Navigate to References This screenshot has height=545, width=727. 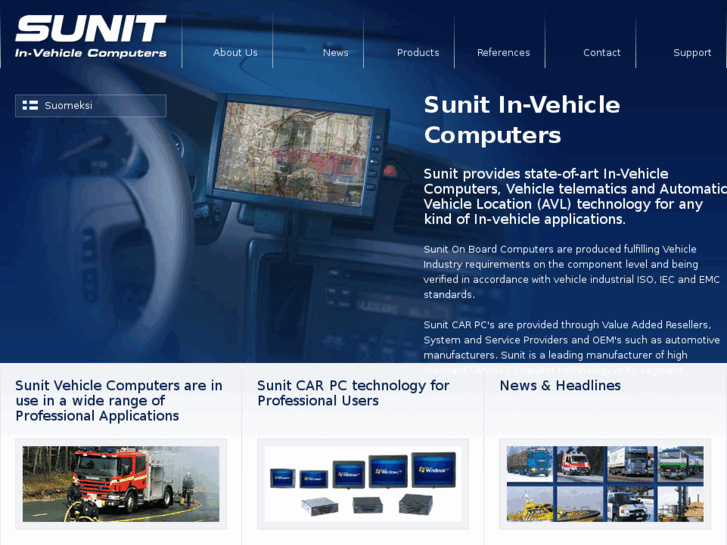(503, 52)
